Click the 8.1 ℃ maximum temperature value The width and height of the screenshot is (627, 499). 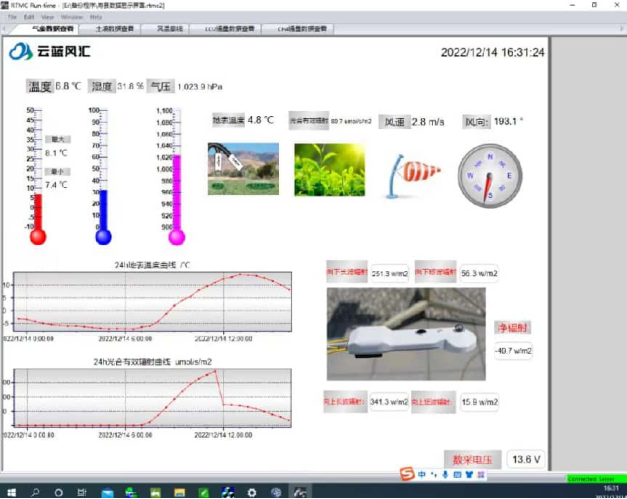56,153
